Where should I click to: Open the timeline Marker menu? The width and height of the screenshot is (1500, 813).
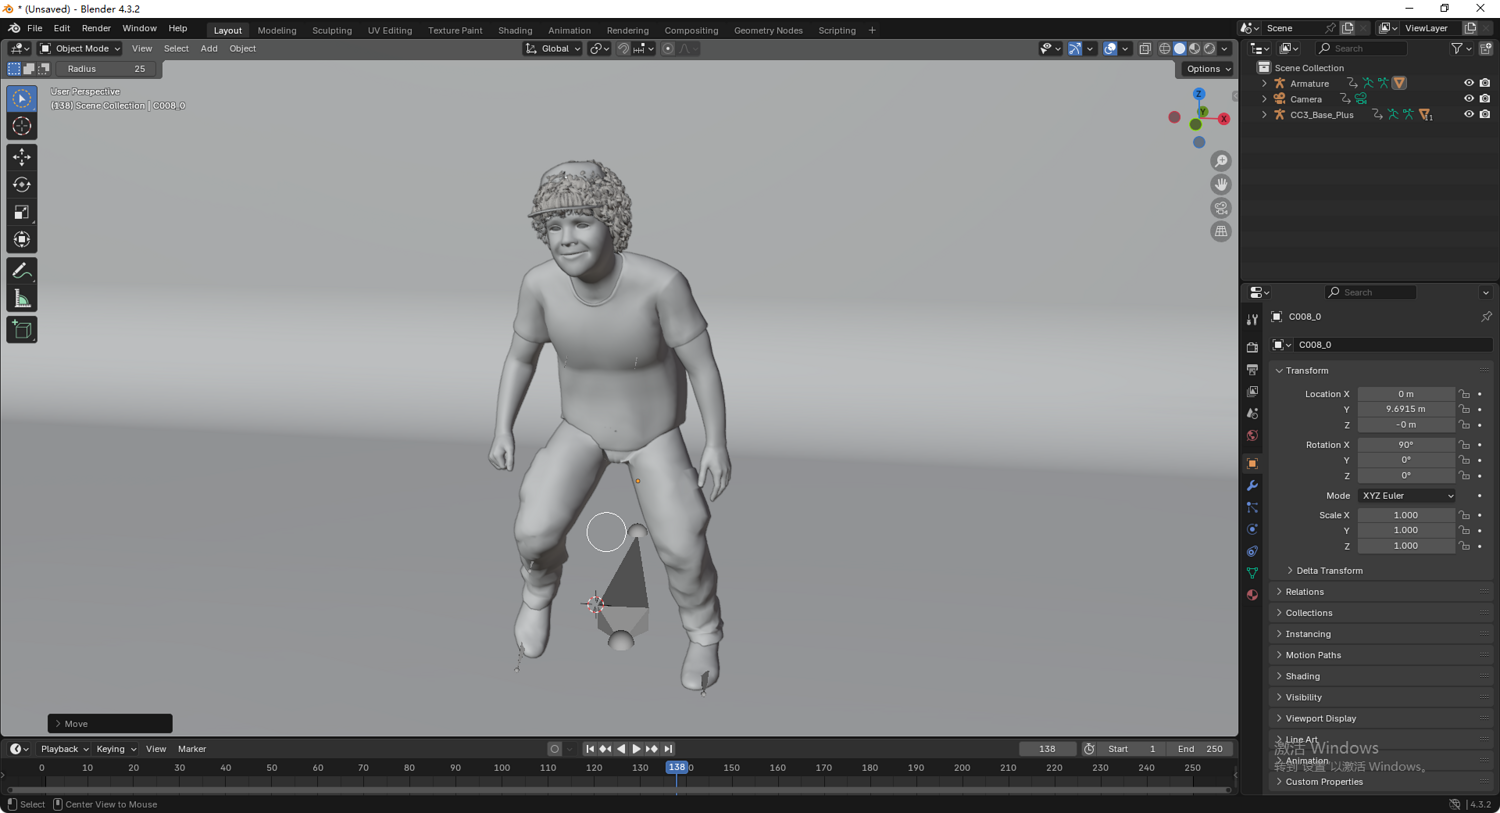pyautogui.click(x=192, y=749)
